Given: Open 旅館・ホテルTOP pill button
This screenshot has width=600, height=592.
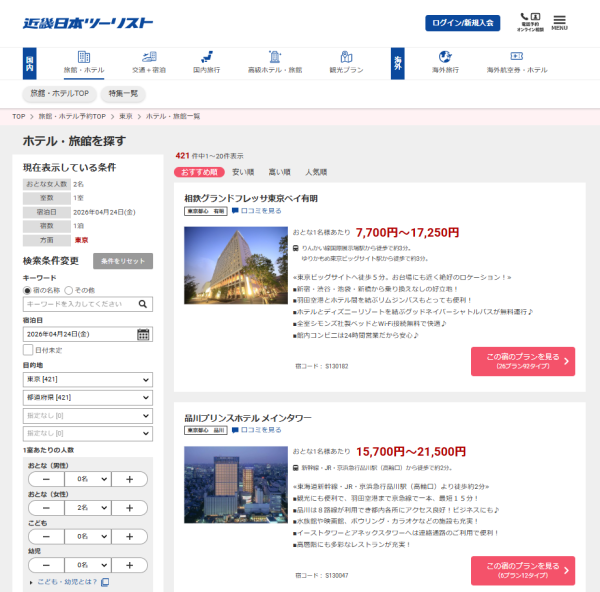Looking at the screenshot, I should (59, 93).
